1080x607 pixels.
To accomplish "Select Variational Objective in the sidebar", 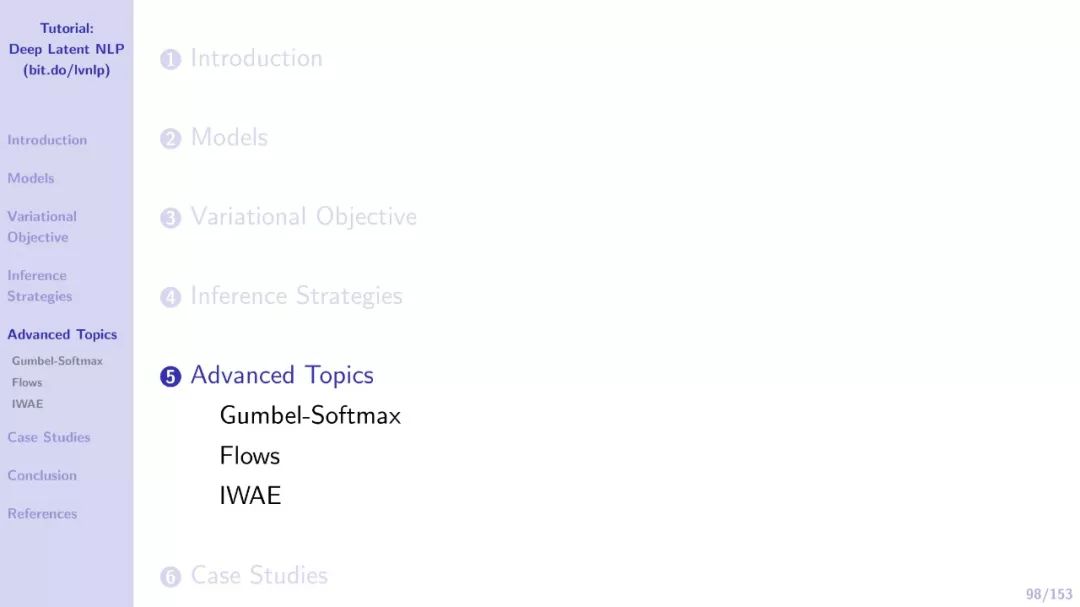I will tap(42, 227).
